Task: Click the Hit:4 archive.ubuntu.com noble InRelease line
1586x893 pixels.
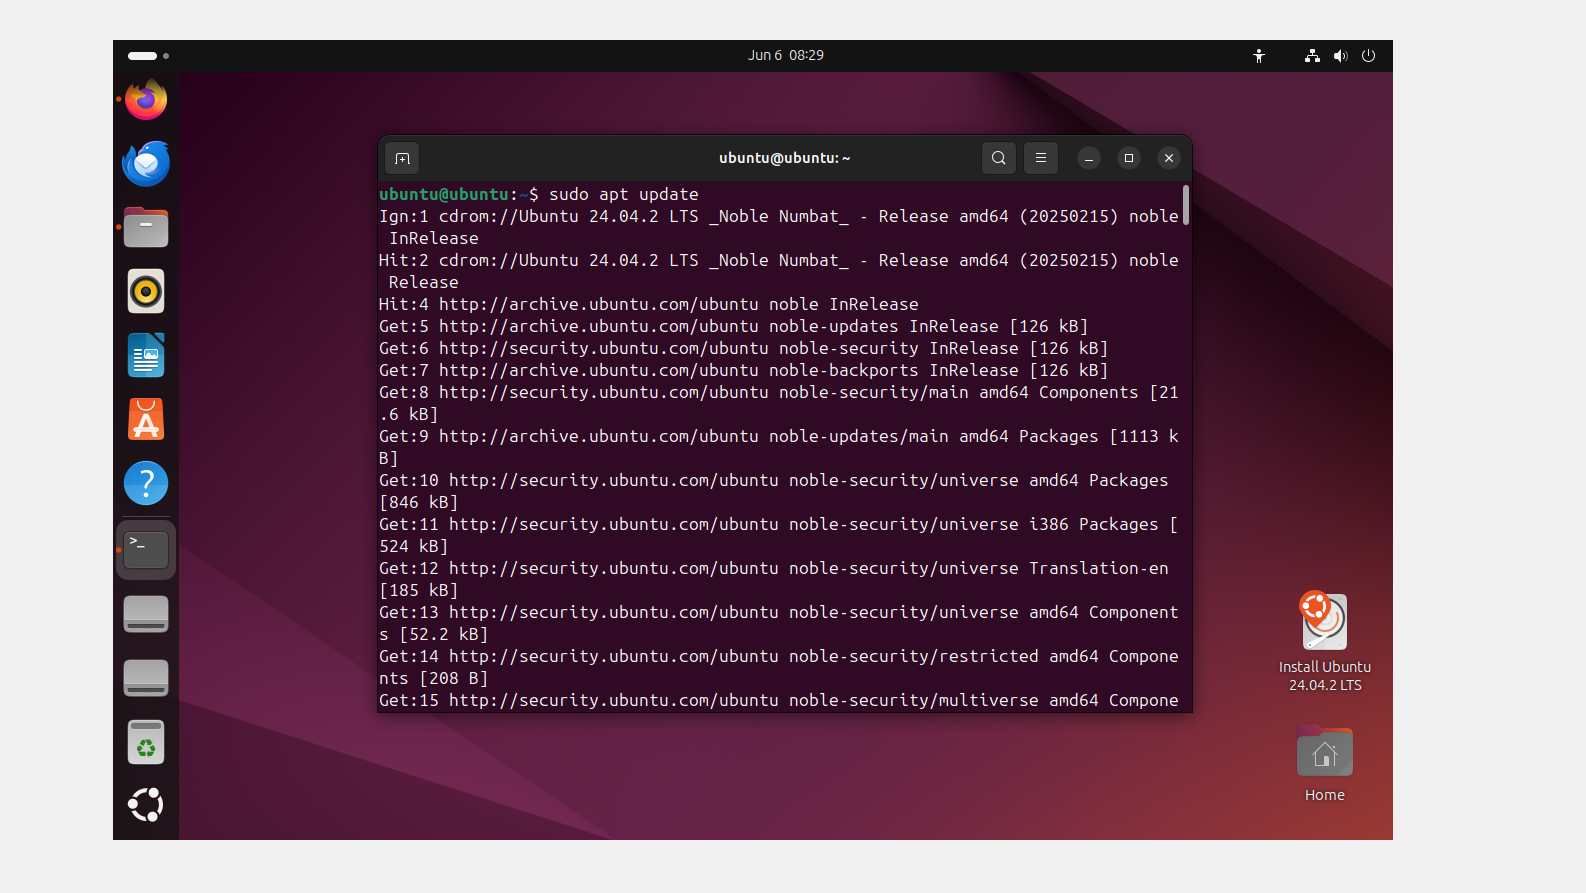Action: click(649, 304)
